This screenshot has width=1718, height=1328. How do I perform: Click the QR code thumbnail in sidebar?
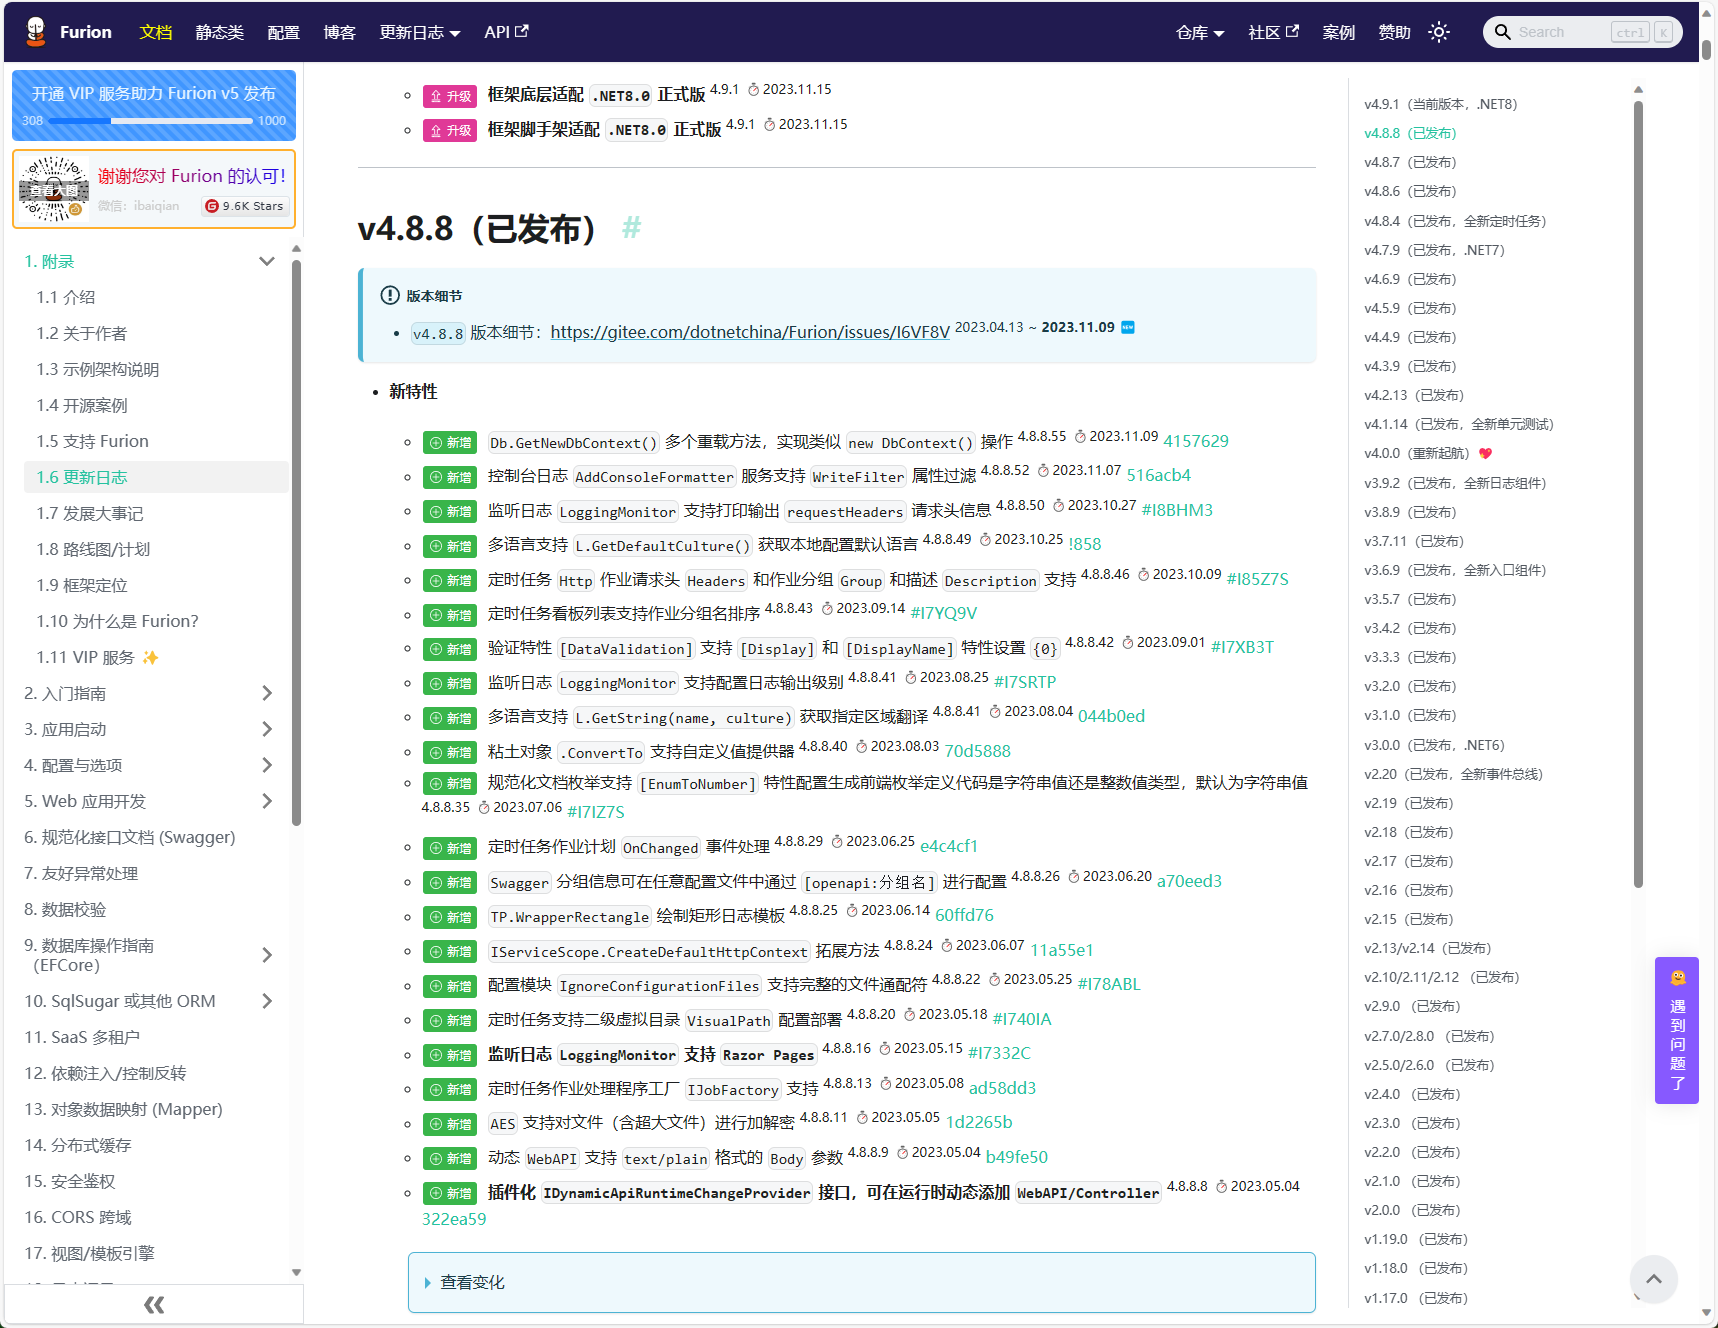(x=54, y=189)
